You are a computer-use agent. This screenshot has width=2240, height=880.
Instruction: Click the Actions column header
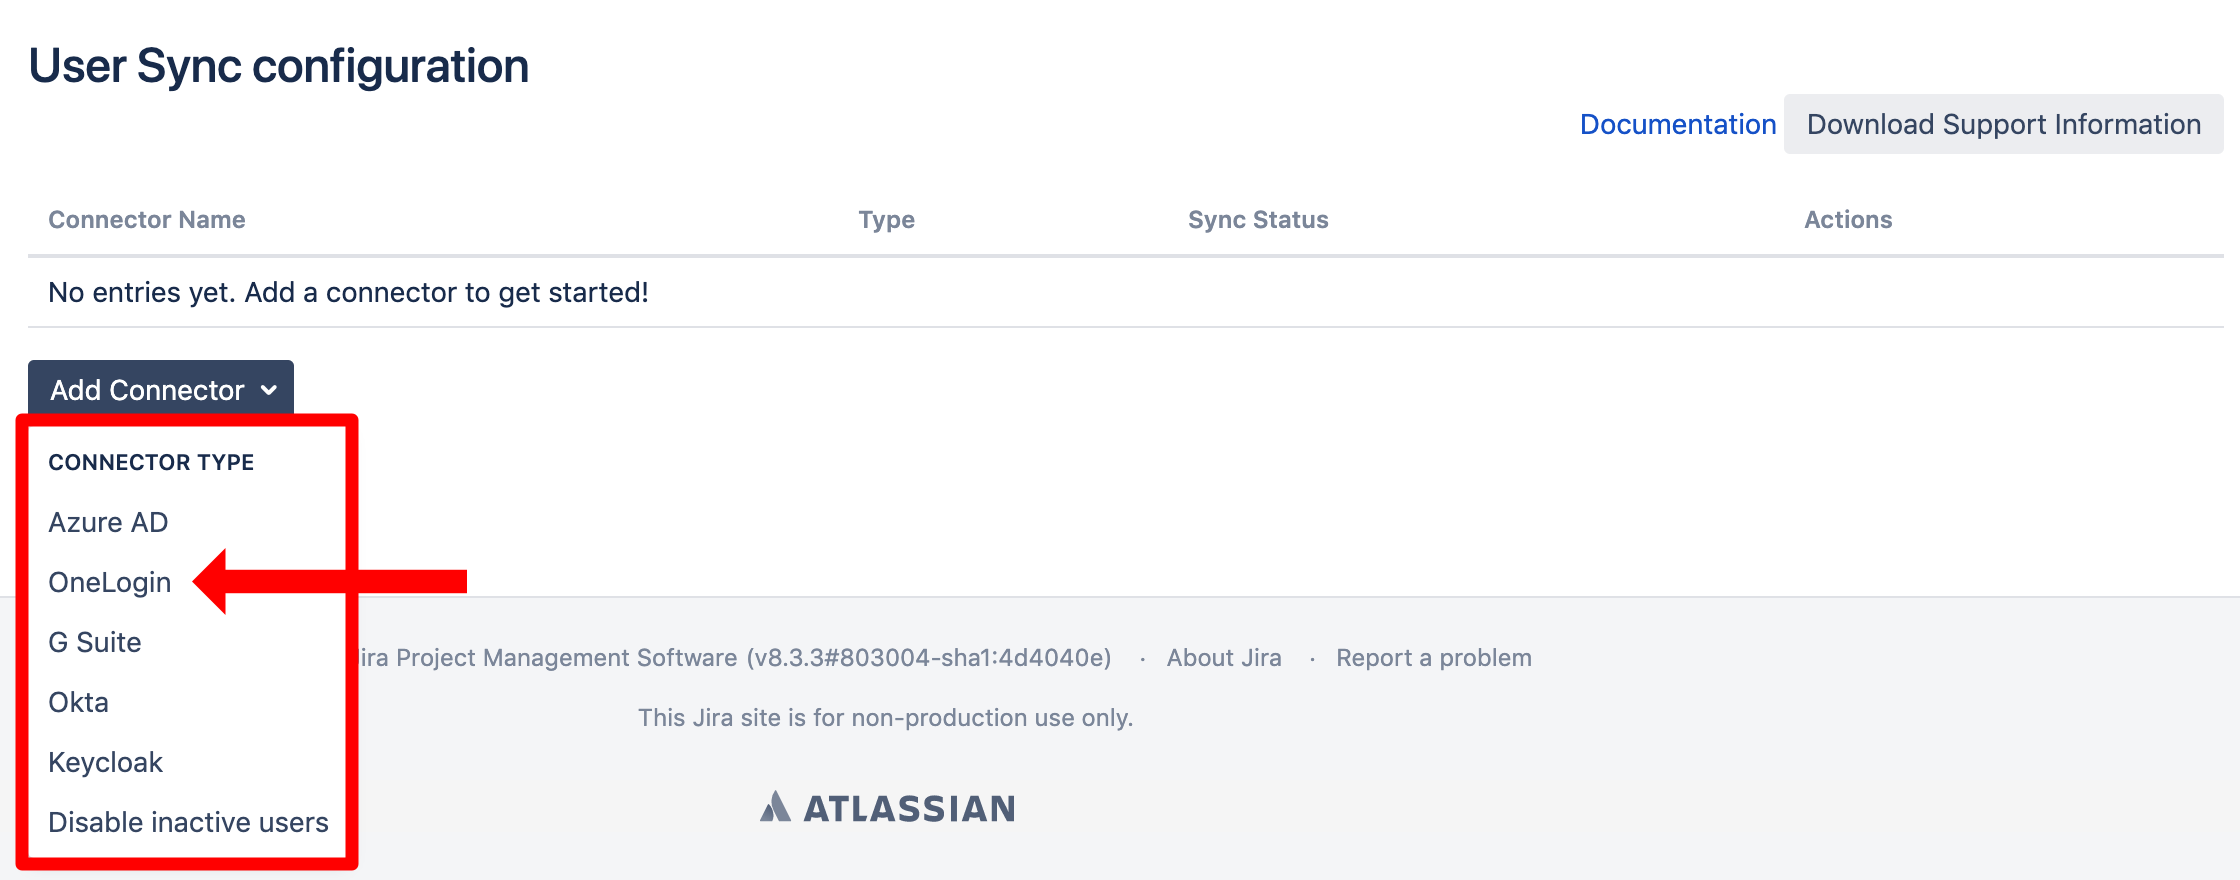coord(1848,220)
